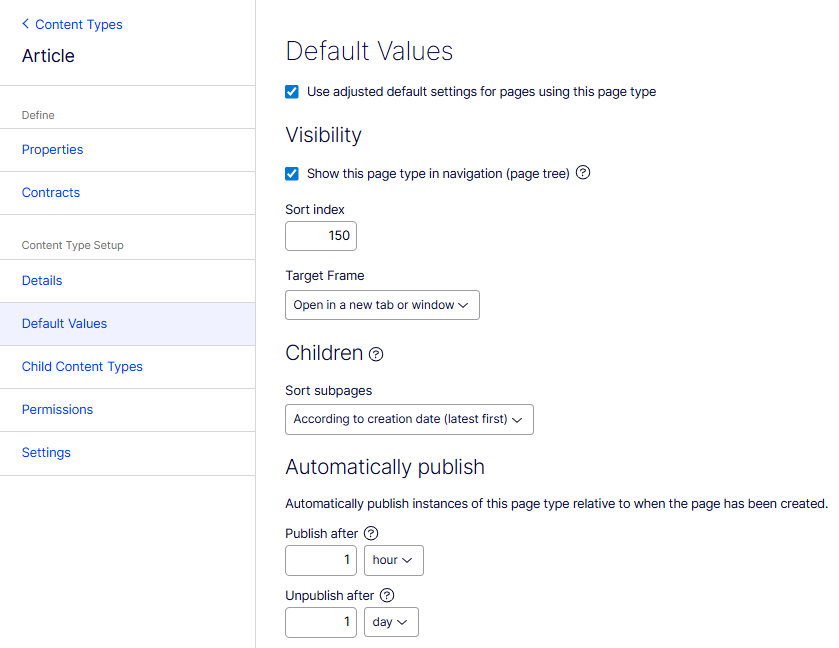Open the Publish after hour unit dropdown
This screenshot has width=839, height=648.
click(x=394, y=560)
